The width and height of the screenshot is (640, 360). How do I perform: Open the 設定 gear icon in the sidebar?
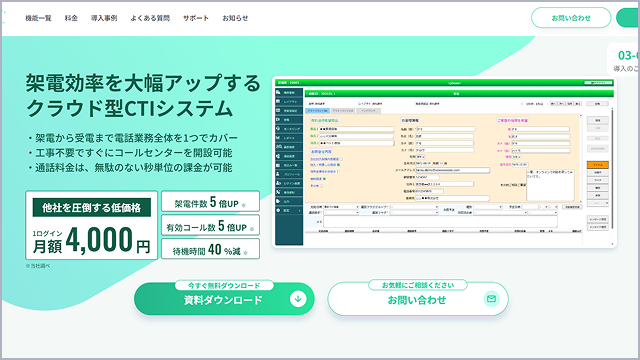point(278,211)
